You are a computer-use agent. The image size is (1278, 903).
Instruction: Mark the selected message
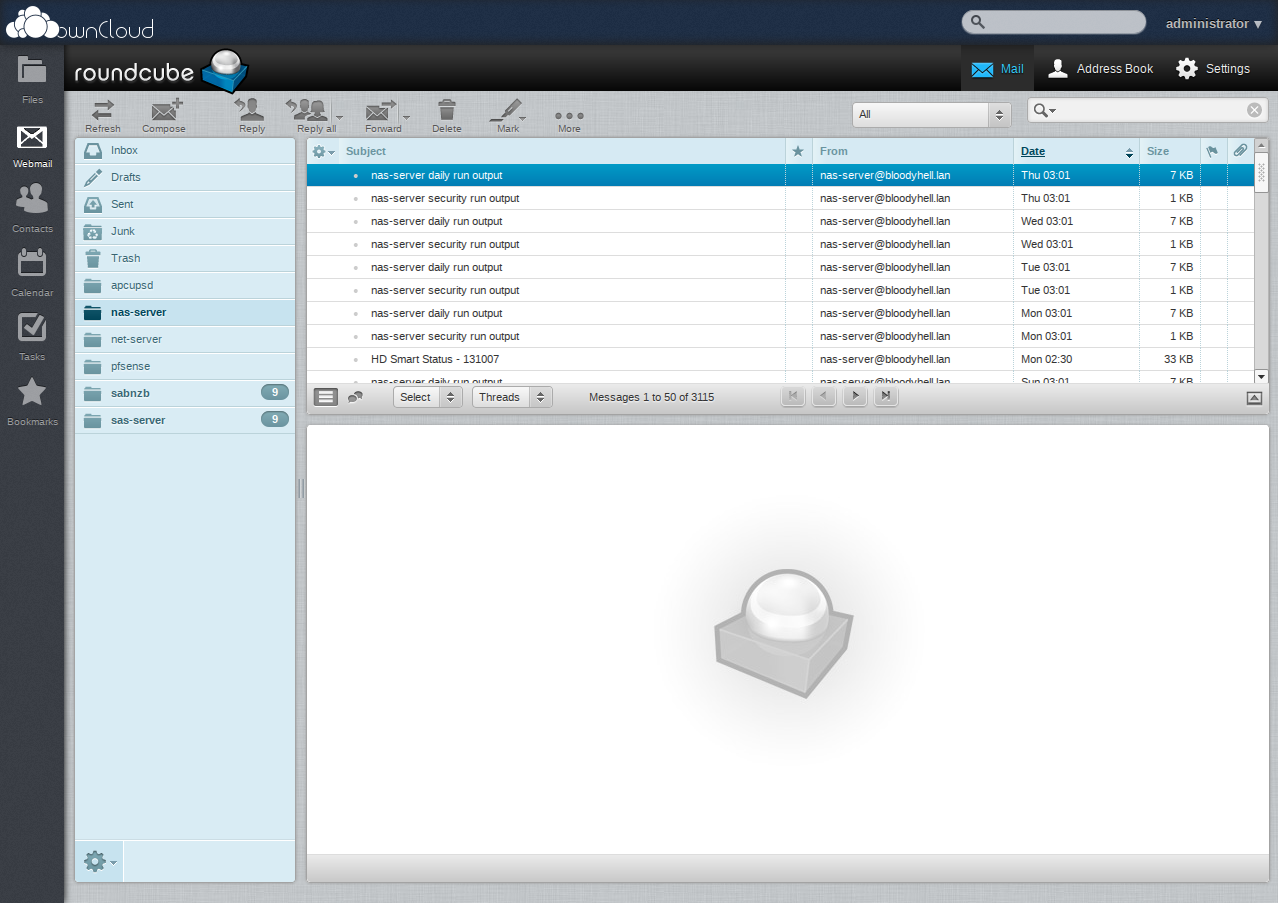click(508, 115)
